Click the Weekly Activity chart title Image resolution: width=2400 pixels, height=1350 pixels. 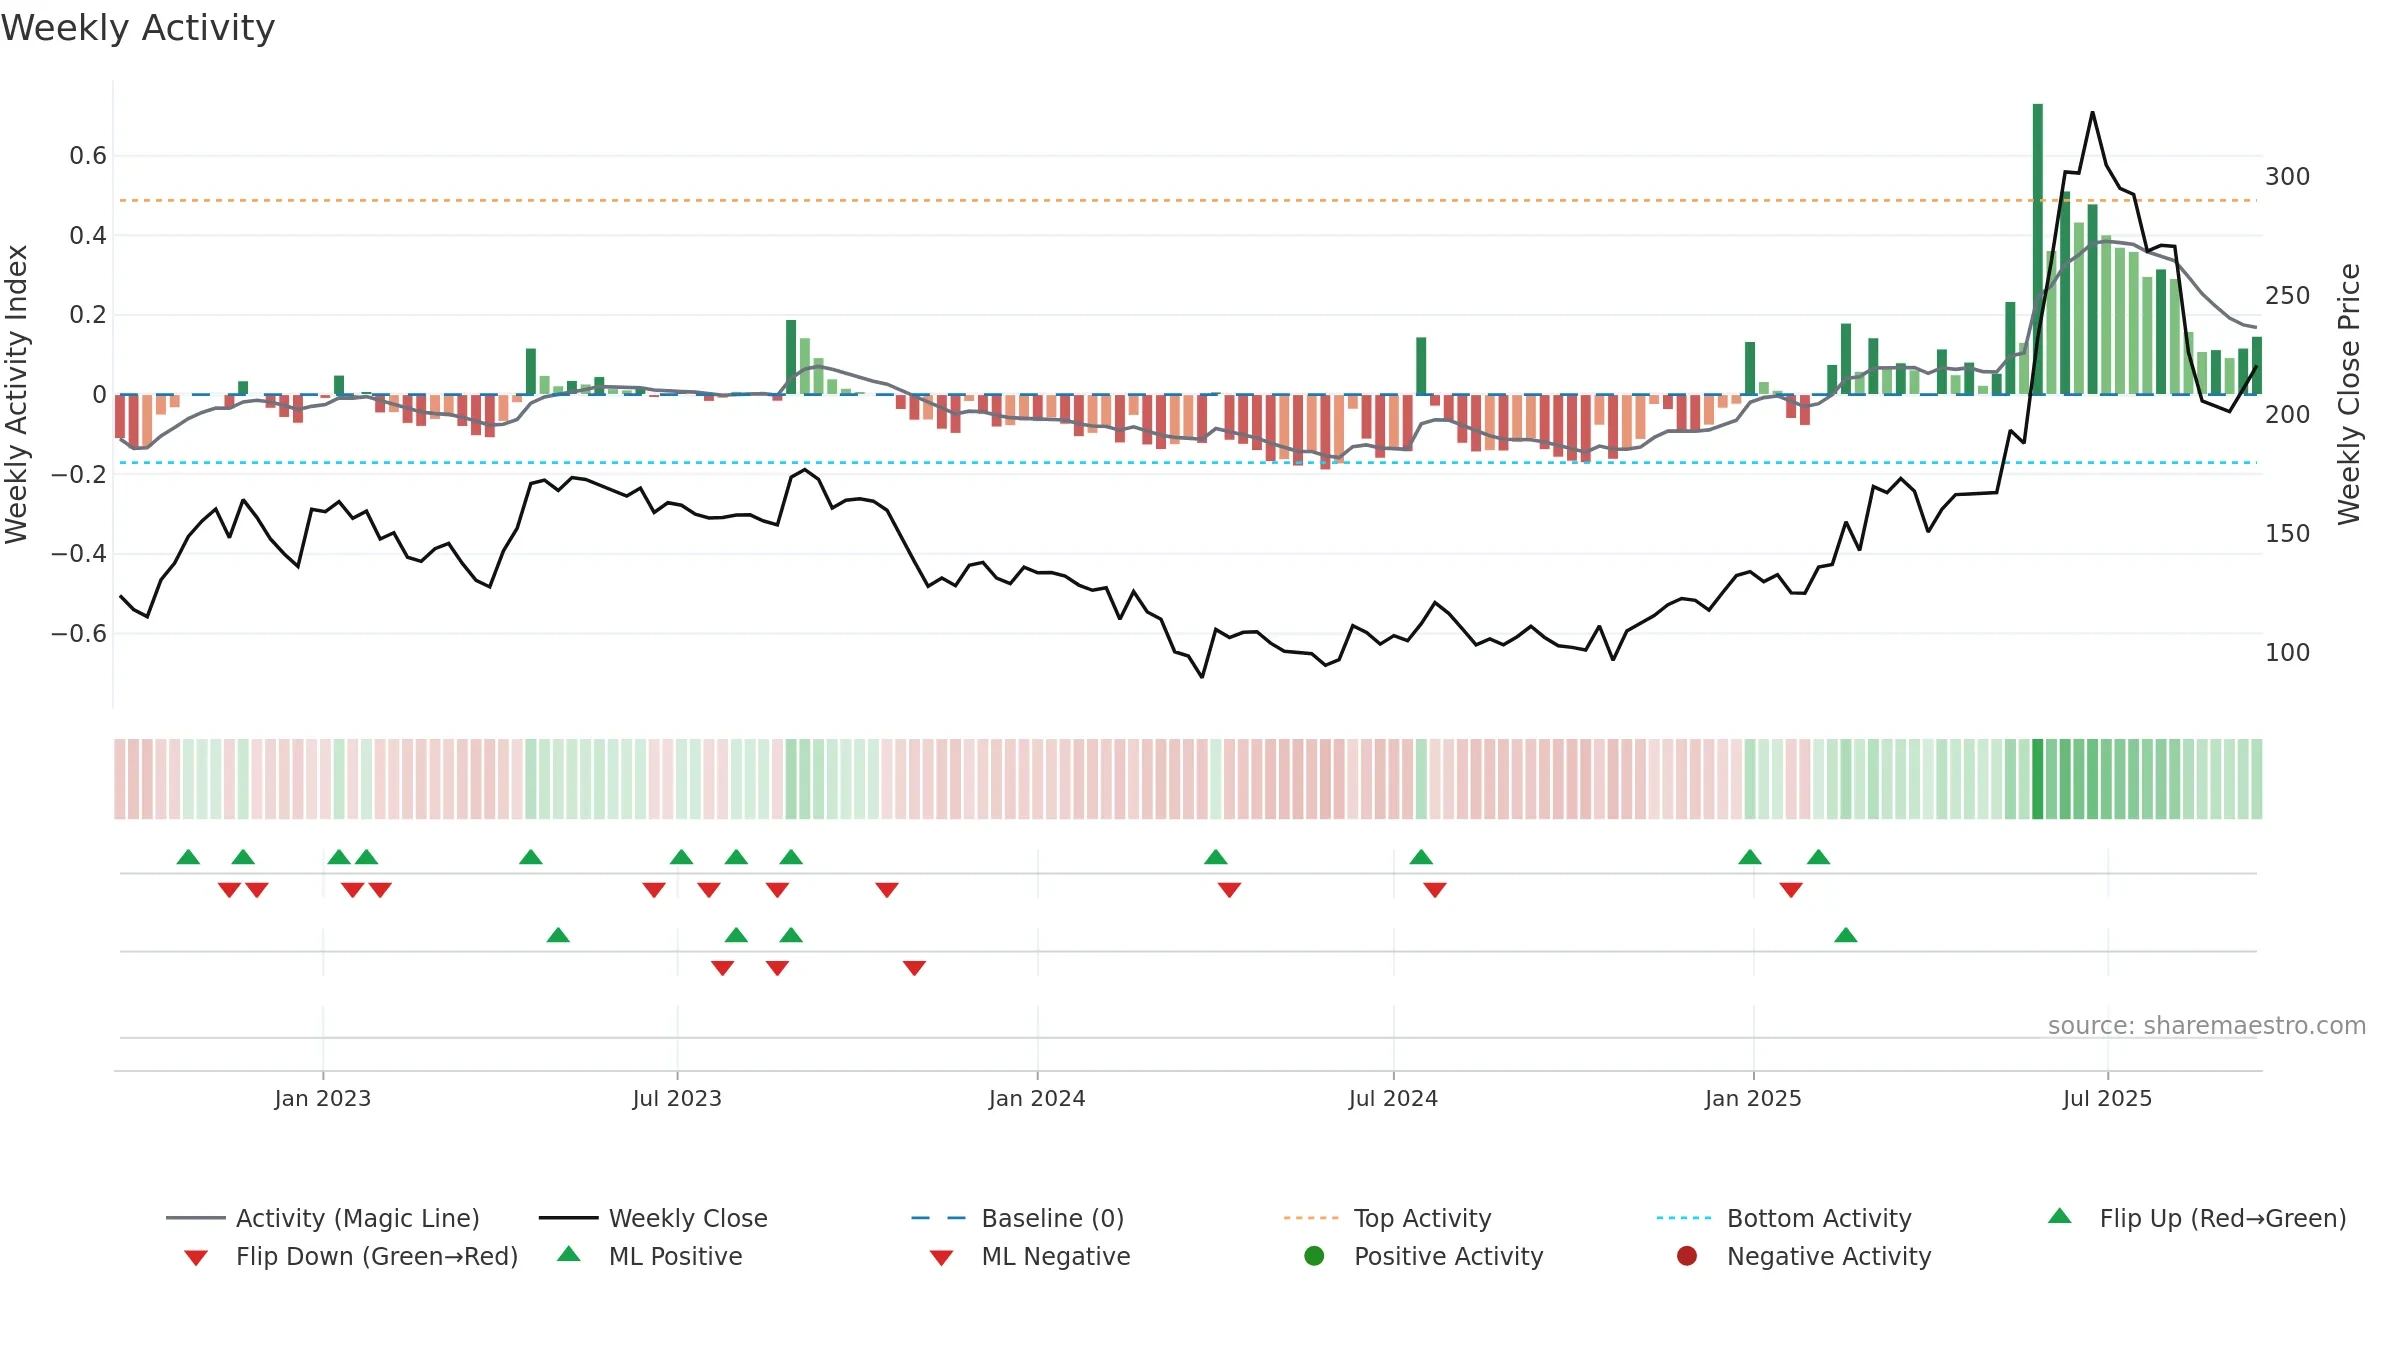point(138,28)
